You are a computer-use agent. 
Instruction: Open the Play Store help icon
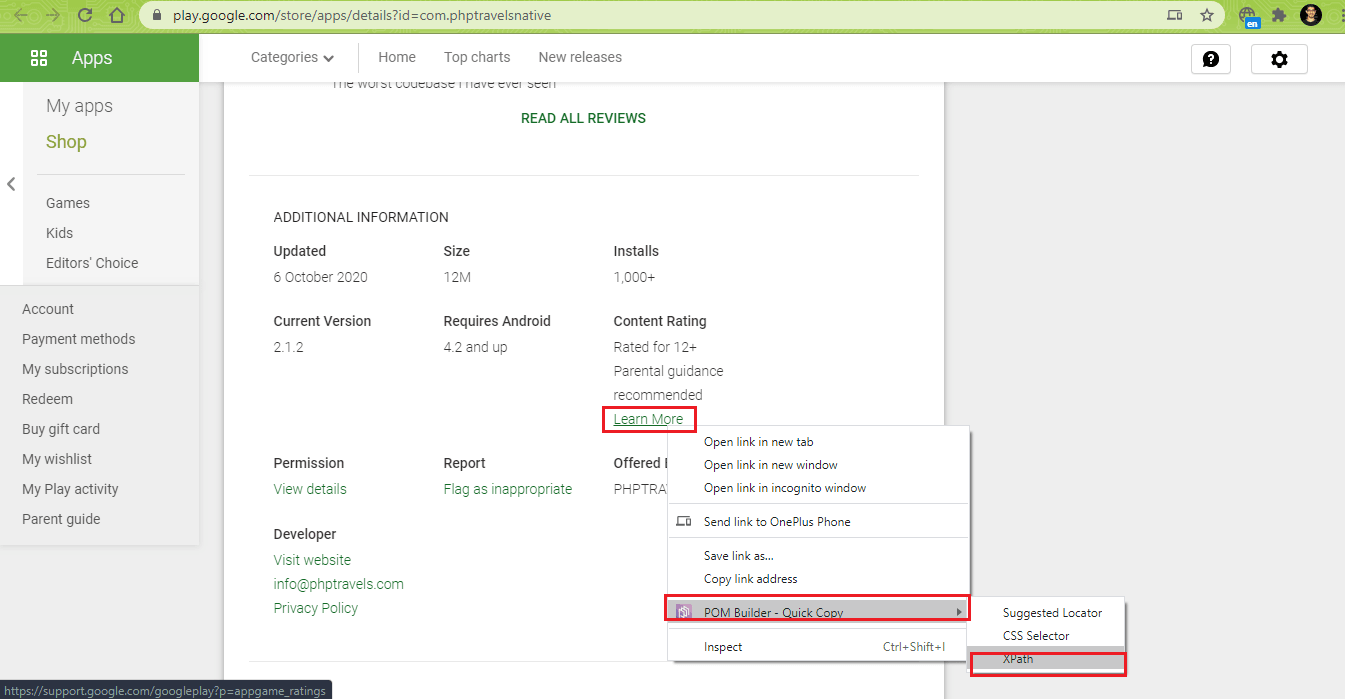1210,59
